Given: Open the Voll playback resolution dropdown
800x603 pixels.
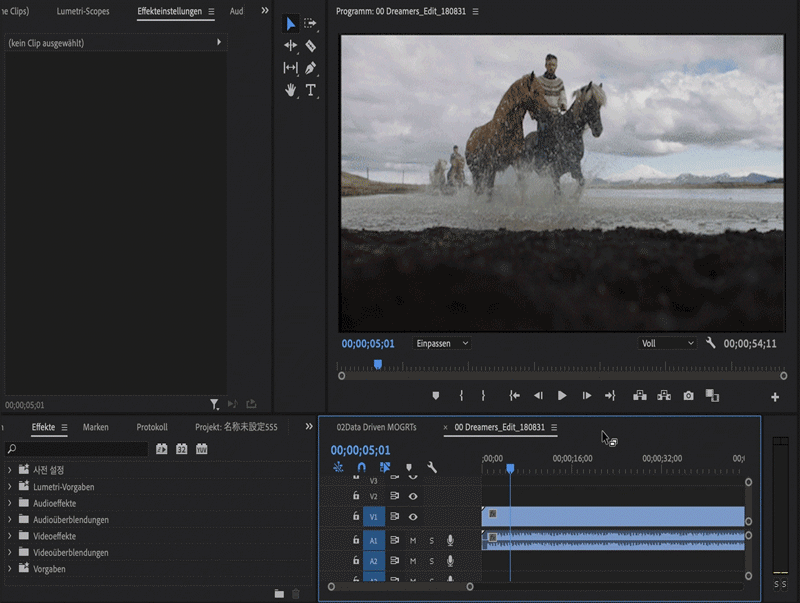Looking at the screenshot, I should click(x=667, y=343).
